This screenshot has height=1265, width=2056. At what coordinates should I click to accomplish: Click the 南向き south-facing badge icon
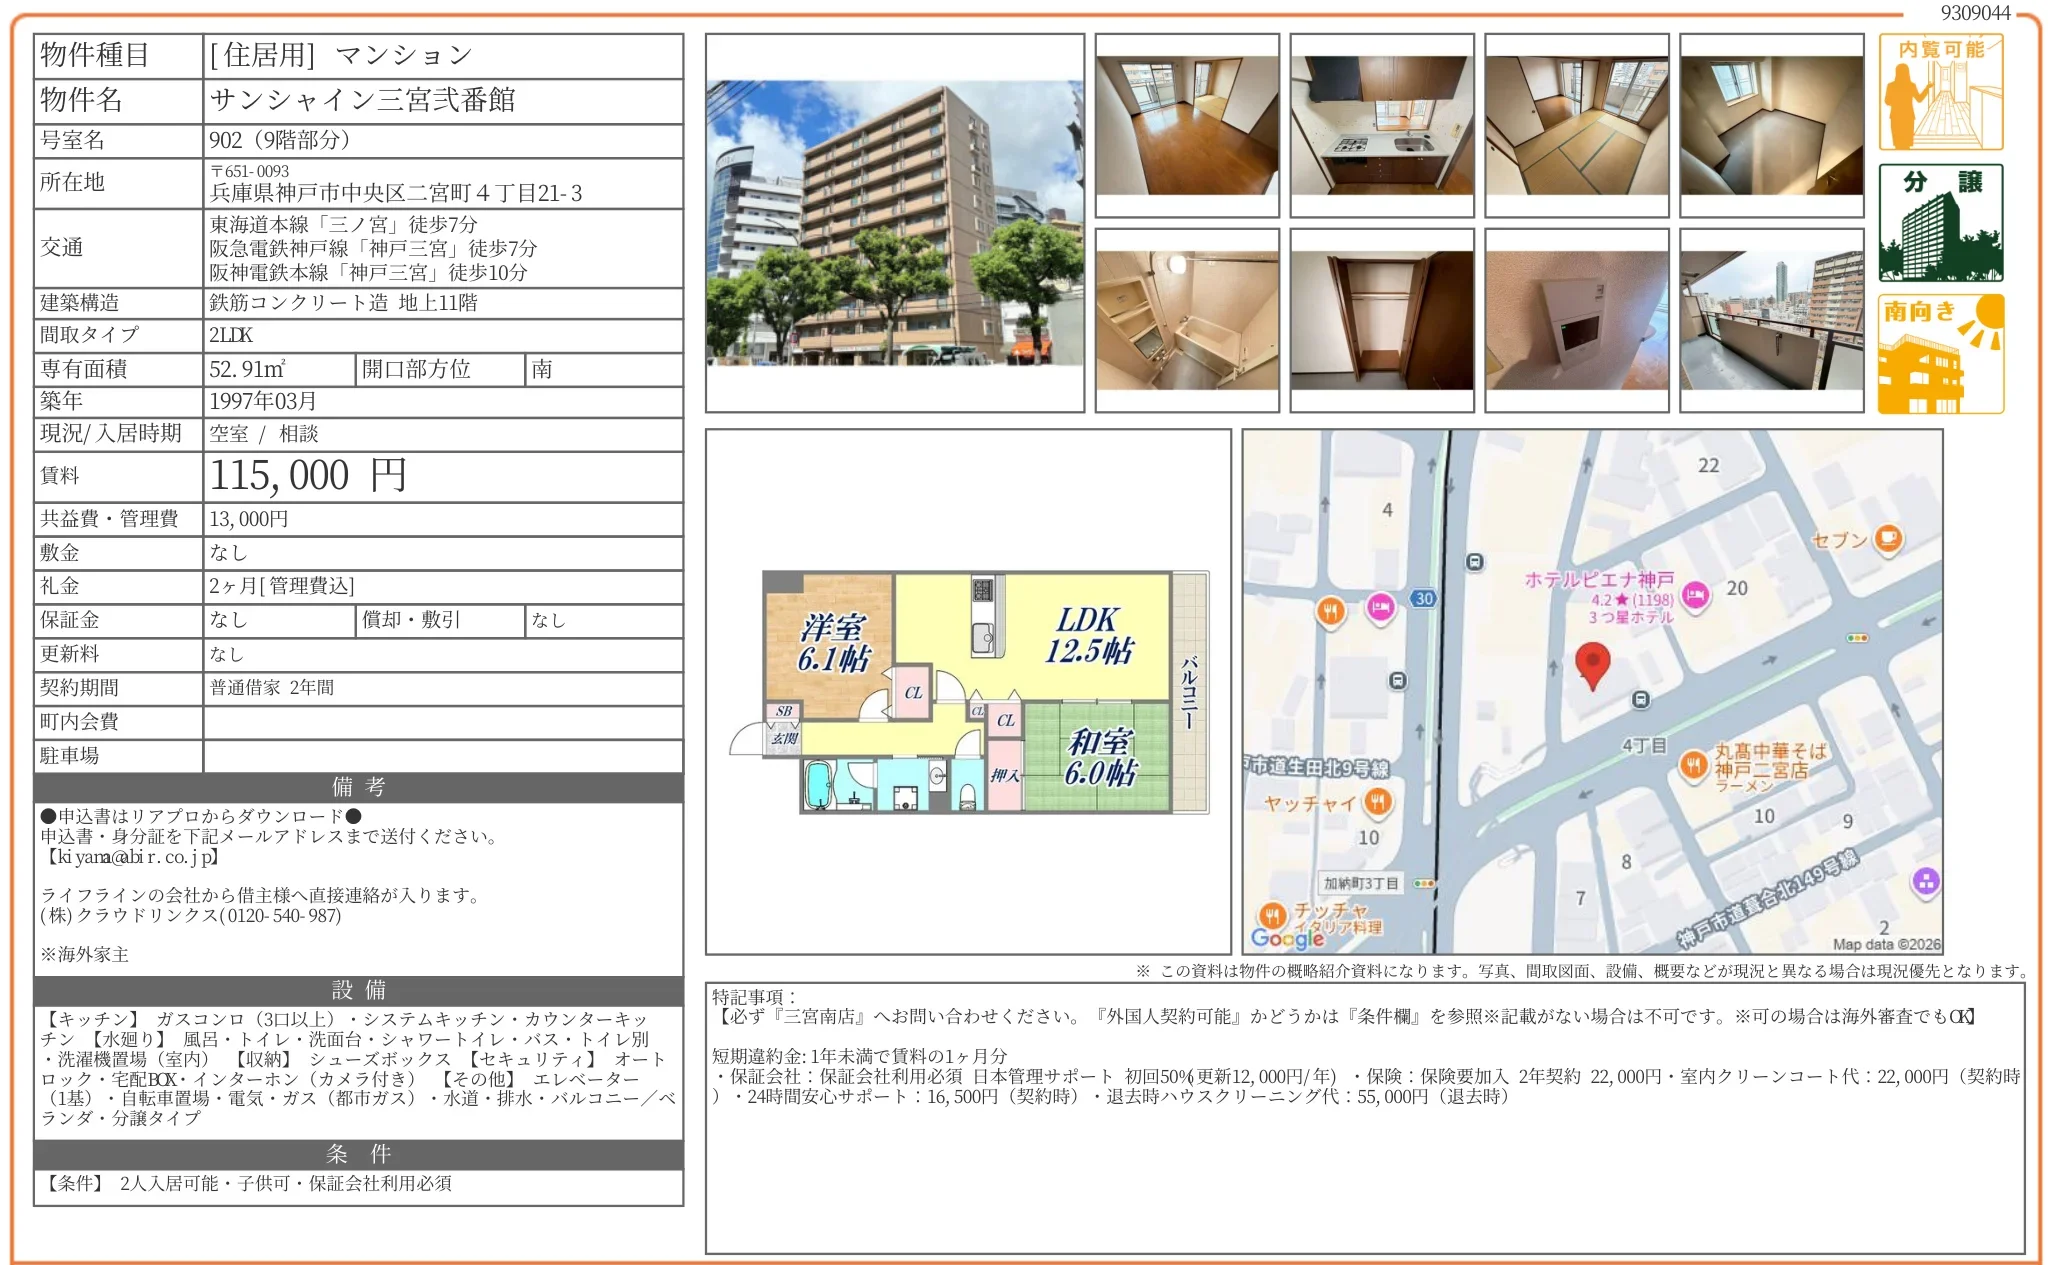(x=1940, y=354)
